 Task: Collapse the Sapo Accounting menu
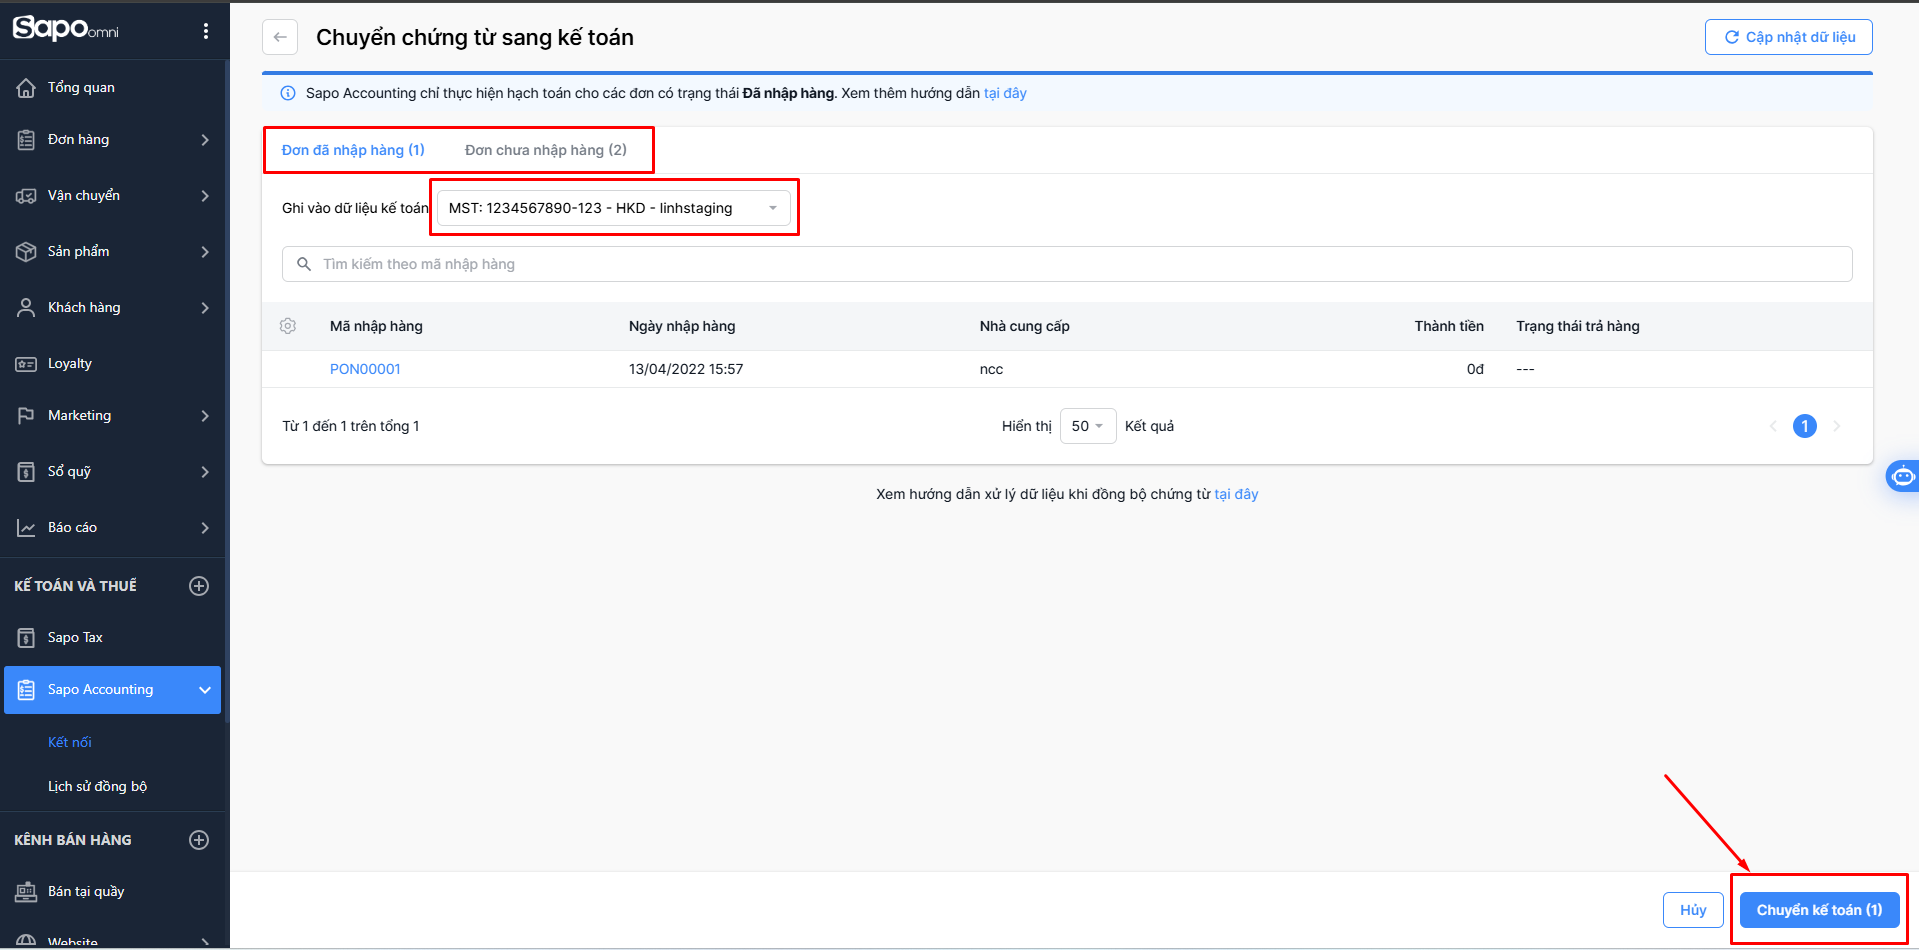(204, 690)
